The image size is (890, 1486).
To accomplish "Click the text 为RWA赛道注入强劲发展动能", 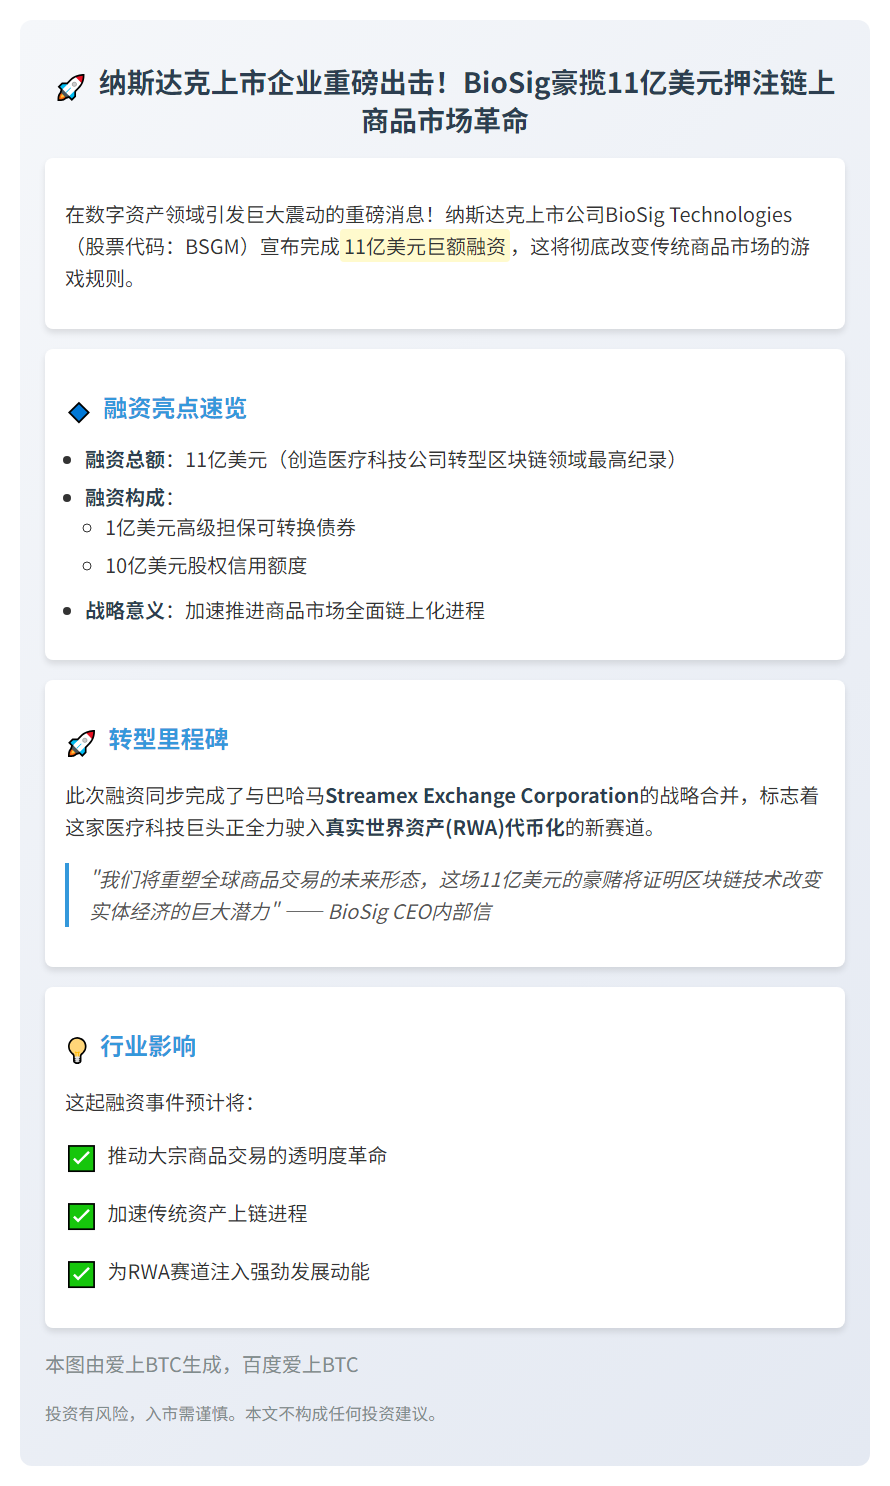I will coord(238,1271).
